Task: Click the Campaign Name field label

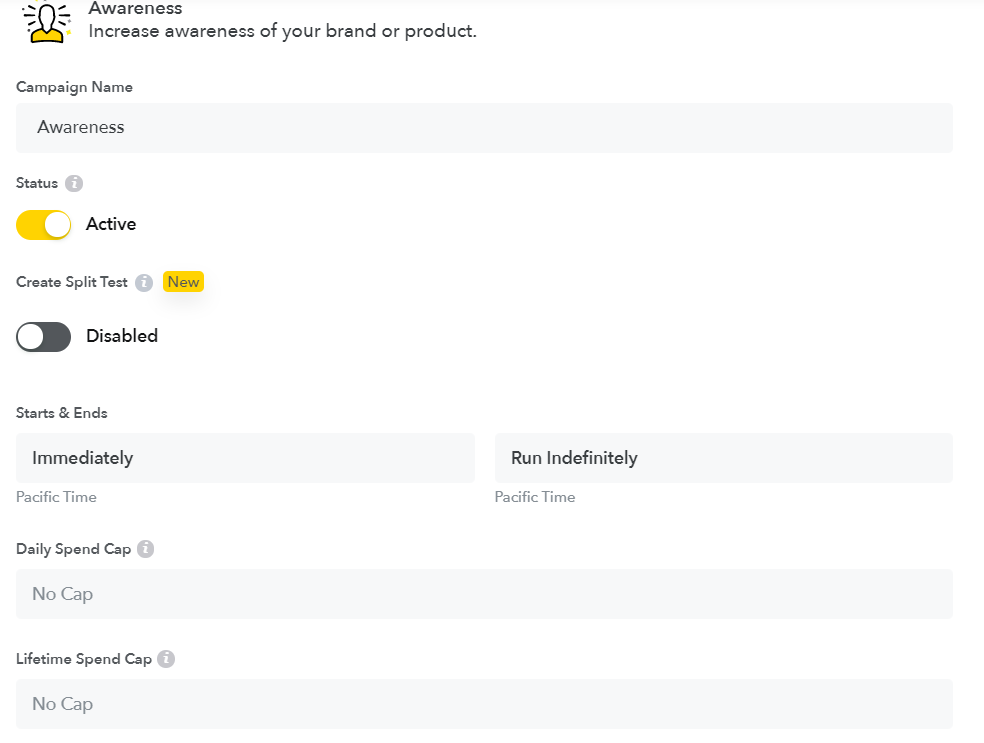Action: [x=74, y=87]
